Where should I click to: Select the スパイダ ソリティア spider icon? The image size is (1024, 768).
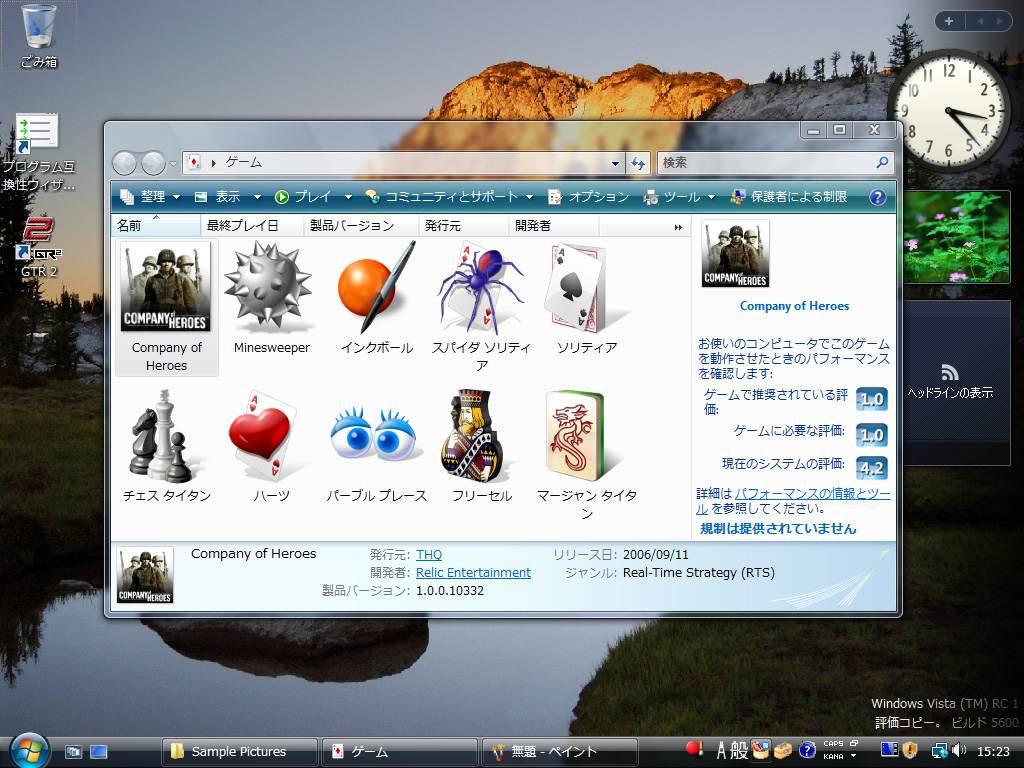pos(481,287)
